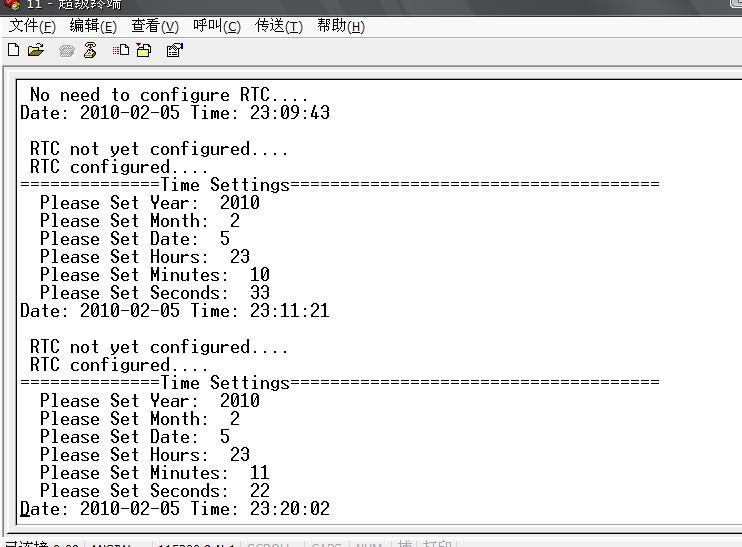
Task: Open connection Properties from the toolbar
Action: 175,50
